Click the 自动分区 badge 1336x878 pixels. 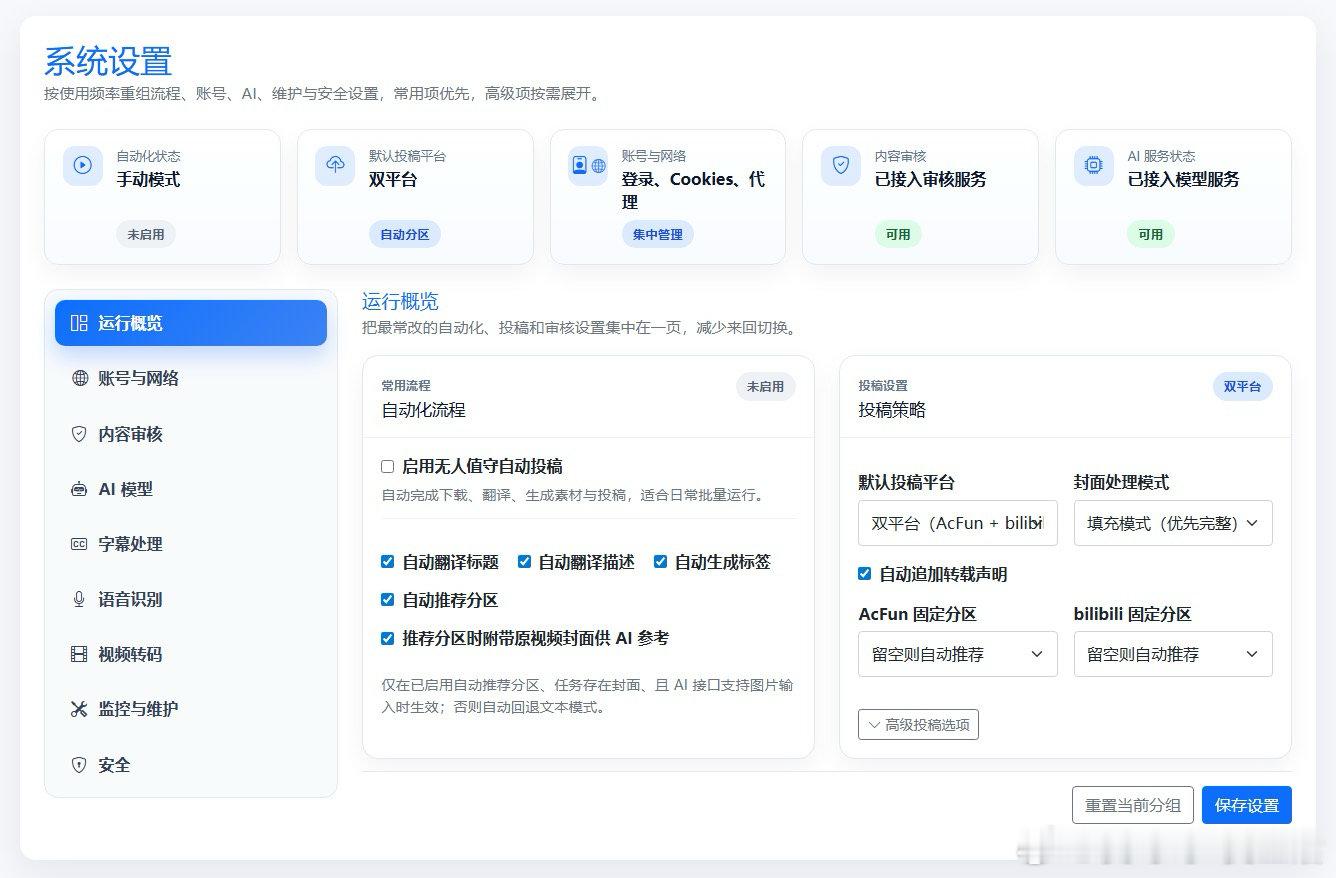point(405,235)
